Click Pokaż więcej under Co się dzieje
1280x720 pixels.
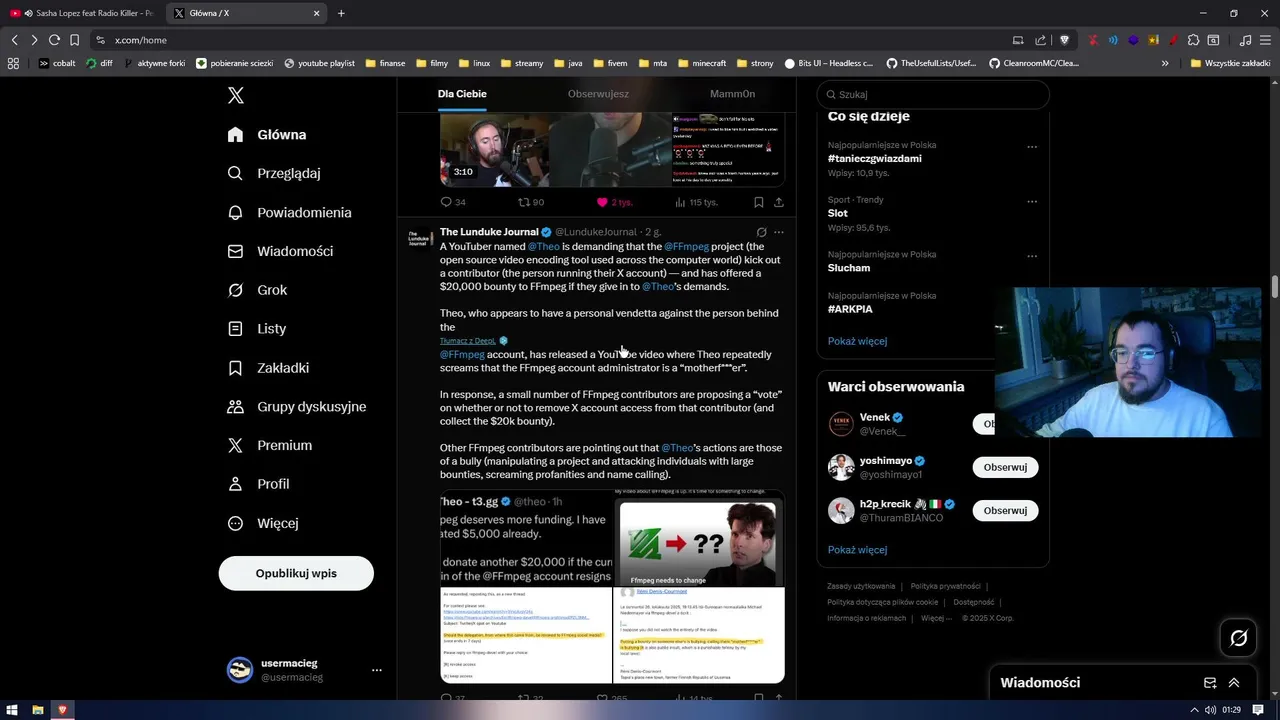pos(857,341)
